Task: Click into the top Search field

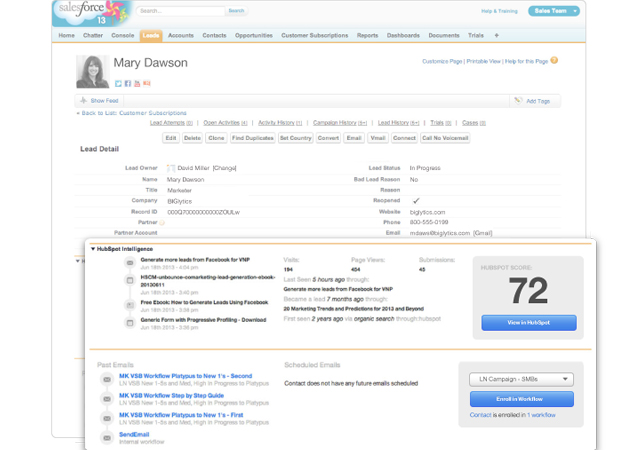Action: tap(180, 11)
